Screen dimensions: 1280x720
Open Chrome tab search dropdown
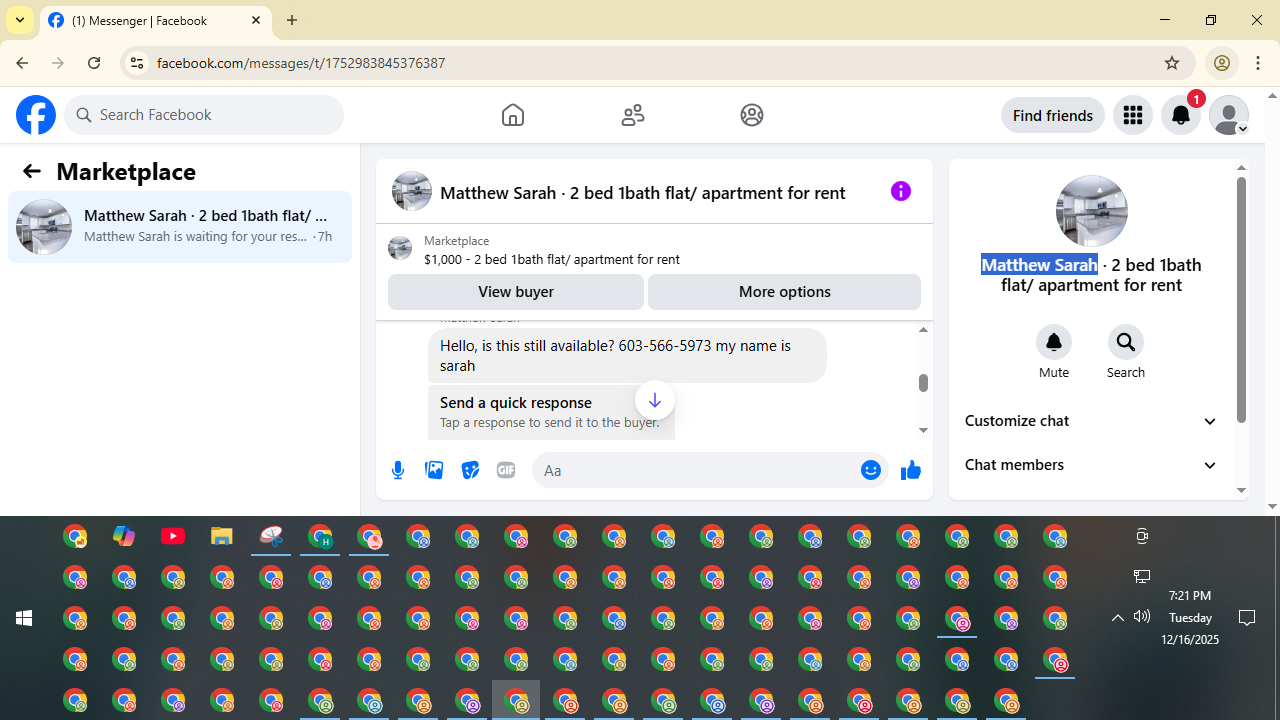click(x=20, y=20)
